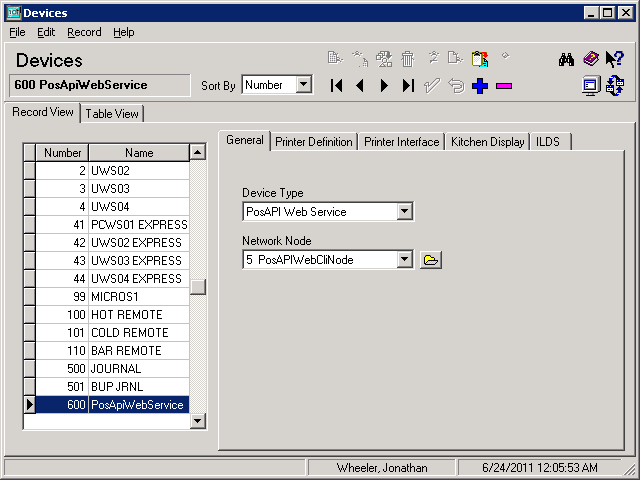The image size is (640, 480).
Task: Select the General tab
Action: pyautogui.click(x=244, y=140)
